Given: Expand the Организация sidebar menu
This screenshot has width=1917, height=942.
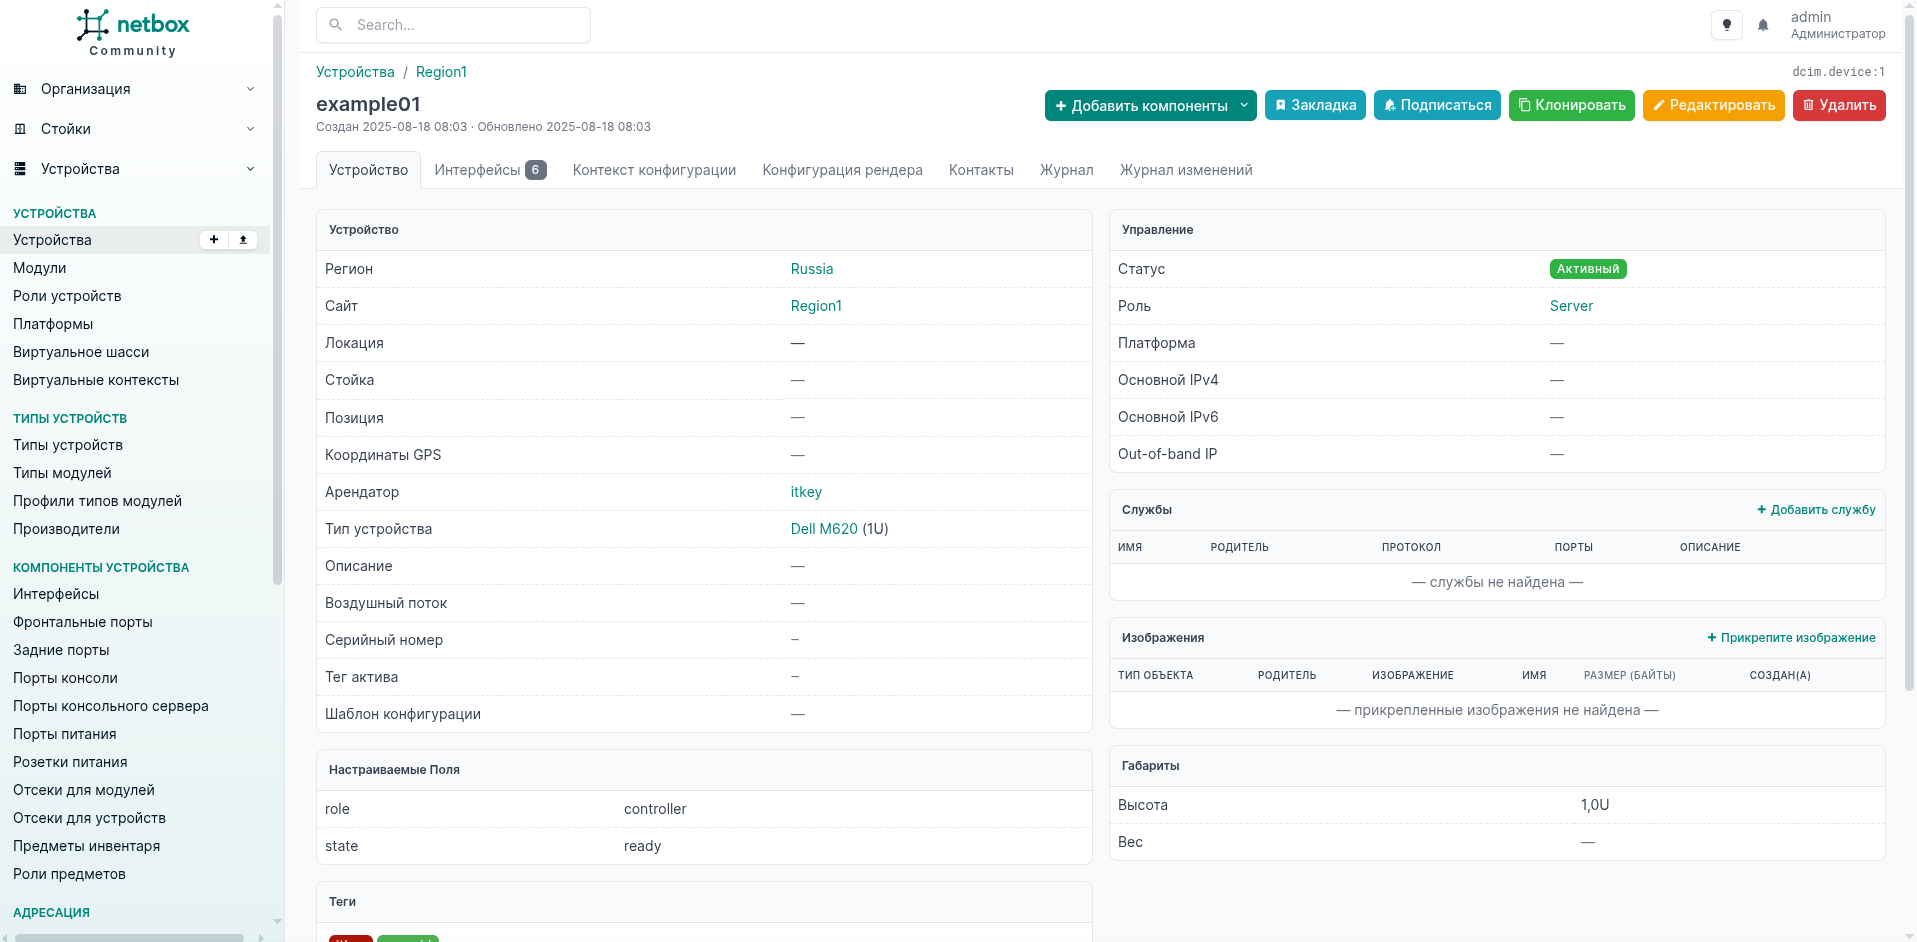Looking at the screenshot, I should (134, 89).
